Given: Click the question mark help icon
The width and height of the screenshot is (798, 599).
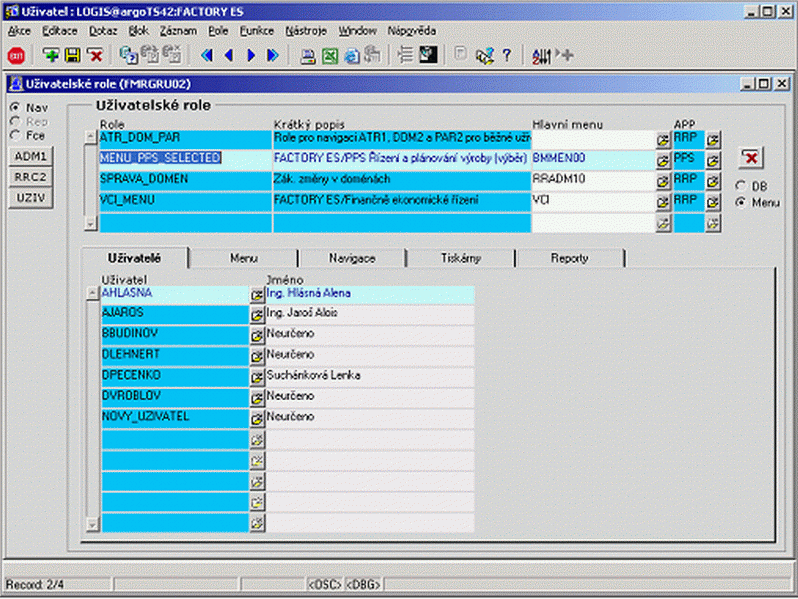Looking at the screenshot, I should point(506,55).
